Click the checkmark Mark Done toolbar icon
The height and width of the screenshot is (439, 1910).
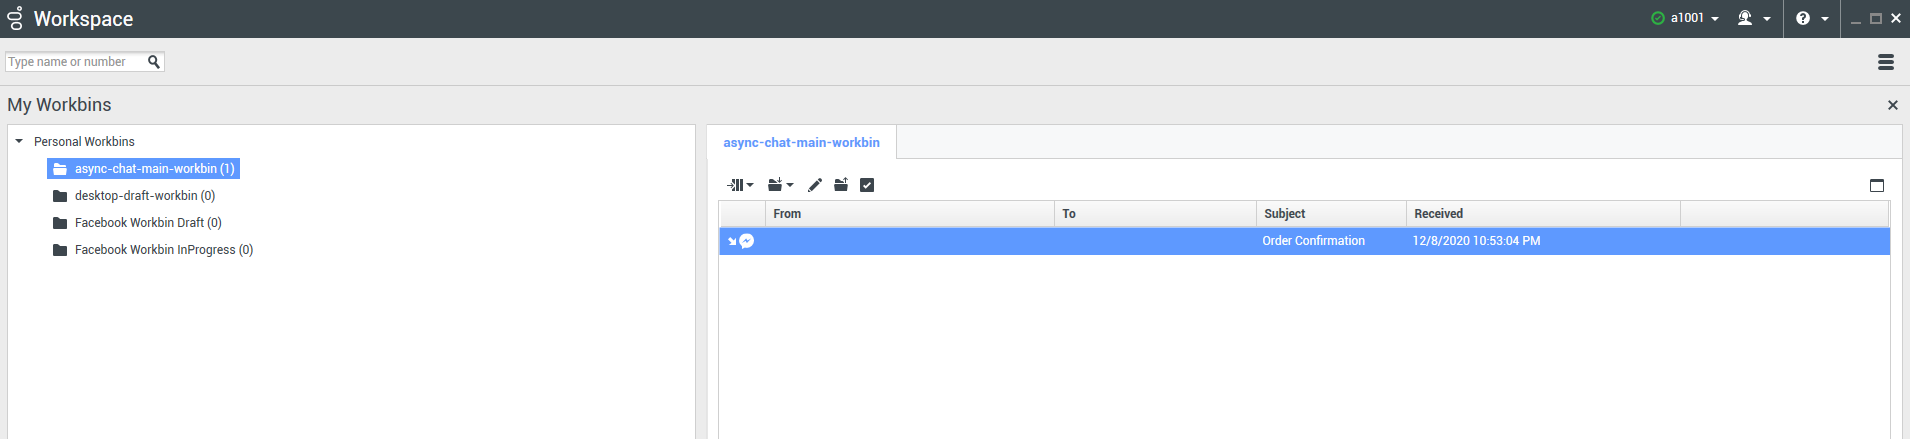pos(867,185)
